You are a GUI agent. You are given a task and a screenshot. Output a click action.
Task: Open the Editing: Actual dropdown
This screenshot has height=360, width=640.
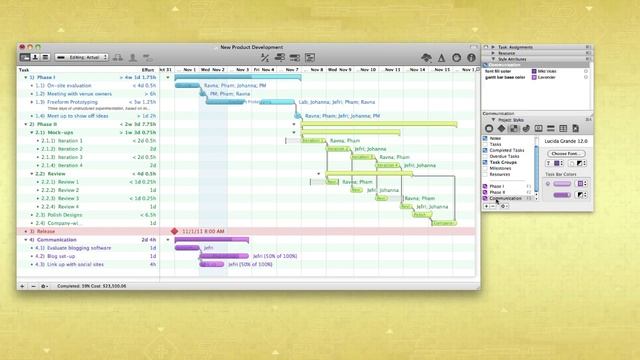(82, 58)
